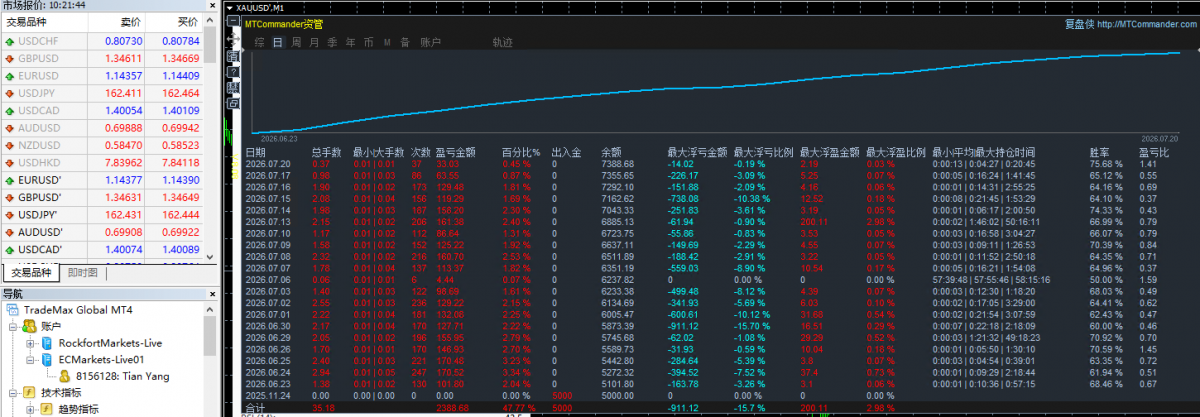Select the M tab in MTCommander
1200x417 pixels.
[x=387, y=42]
